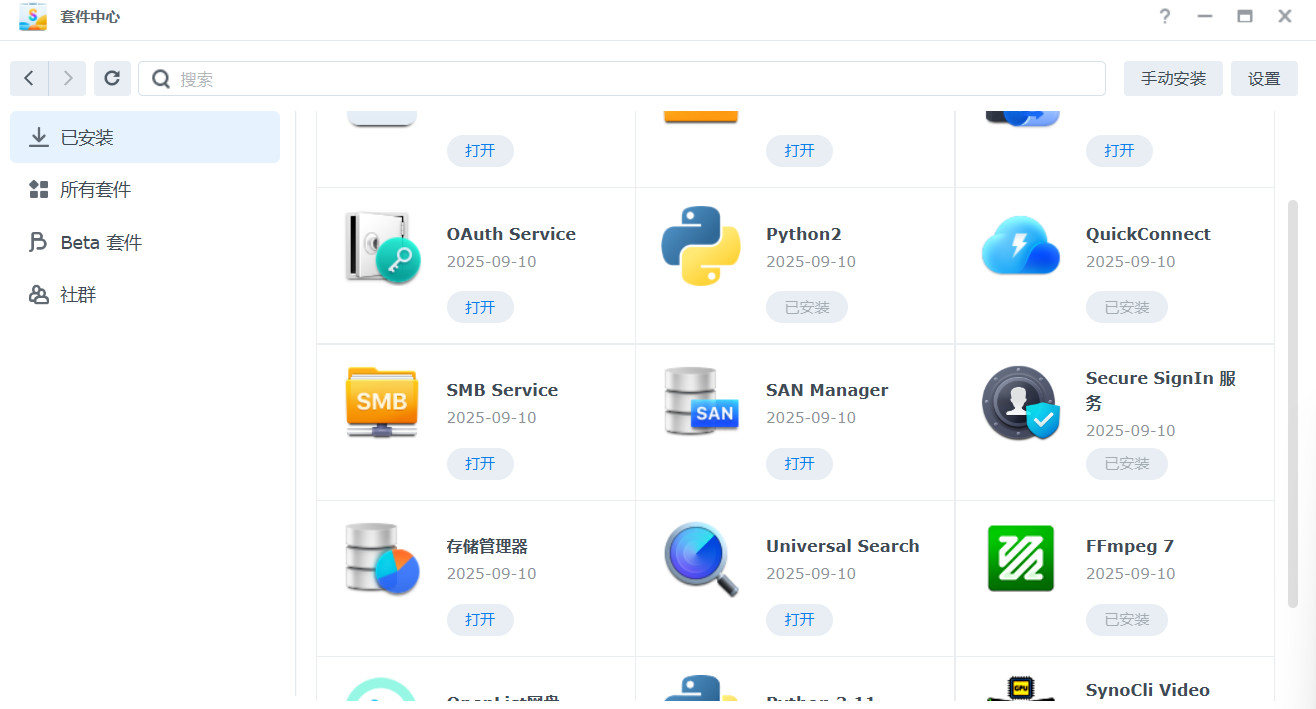Click the Secure SignIn 服务 package title
Viewport: 1316px width, 709px height.
(1161, 390)
